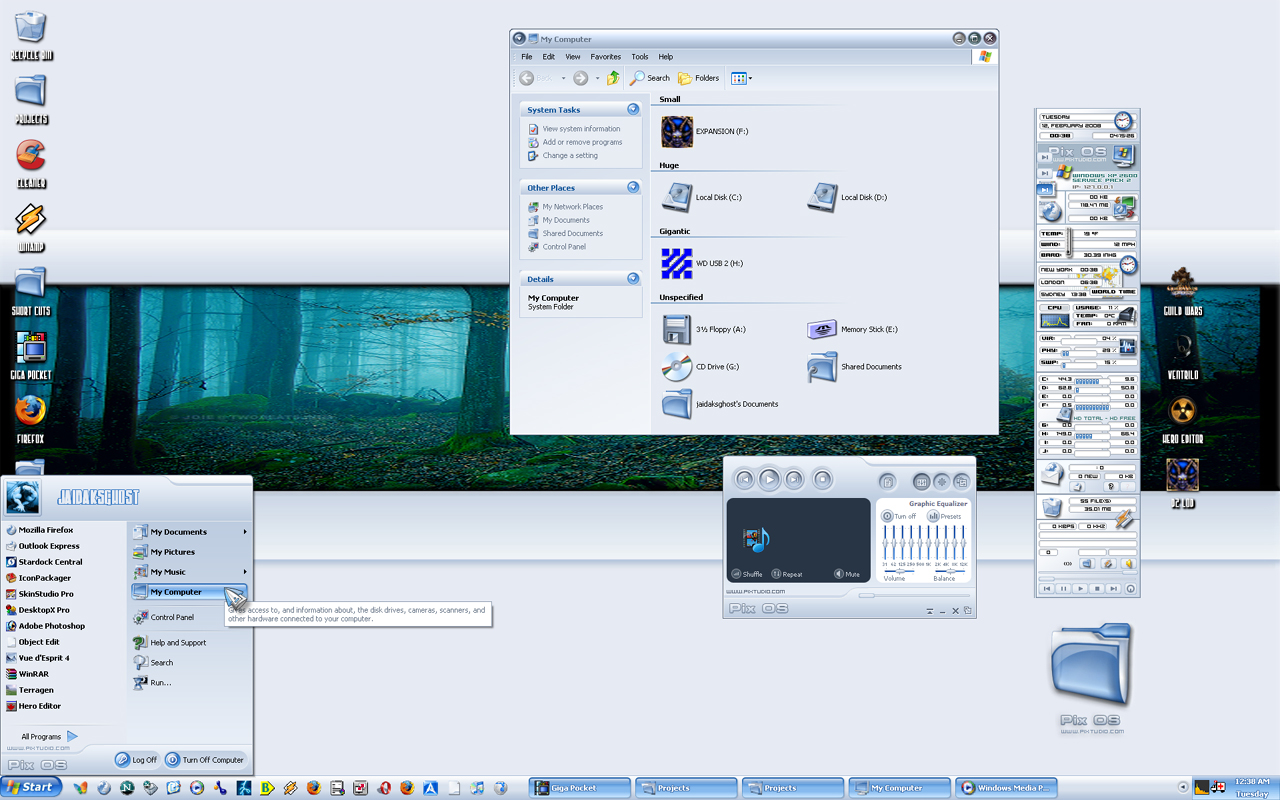Click the Turn Off Computer button

[x=205, y=759]
